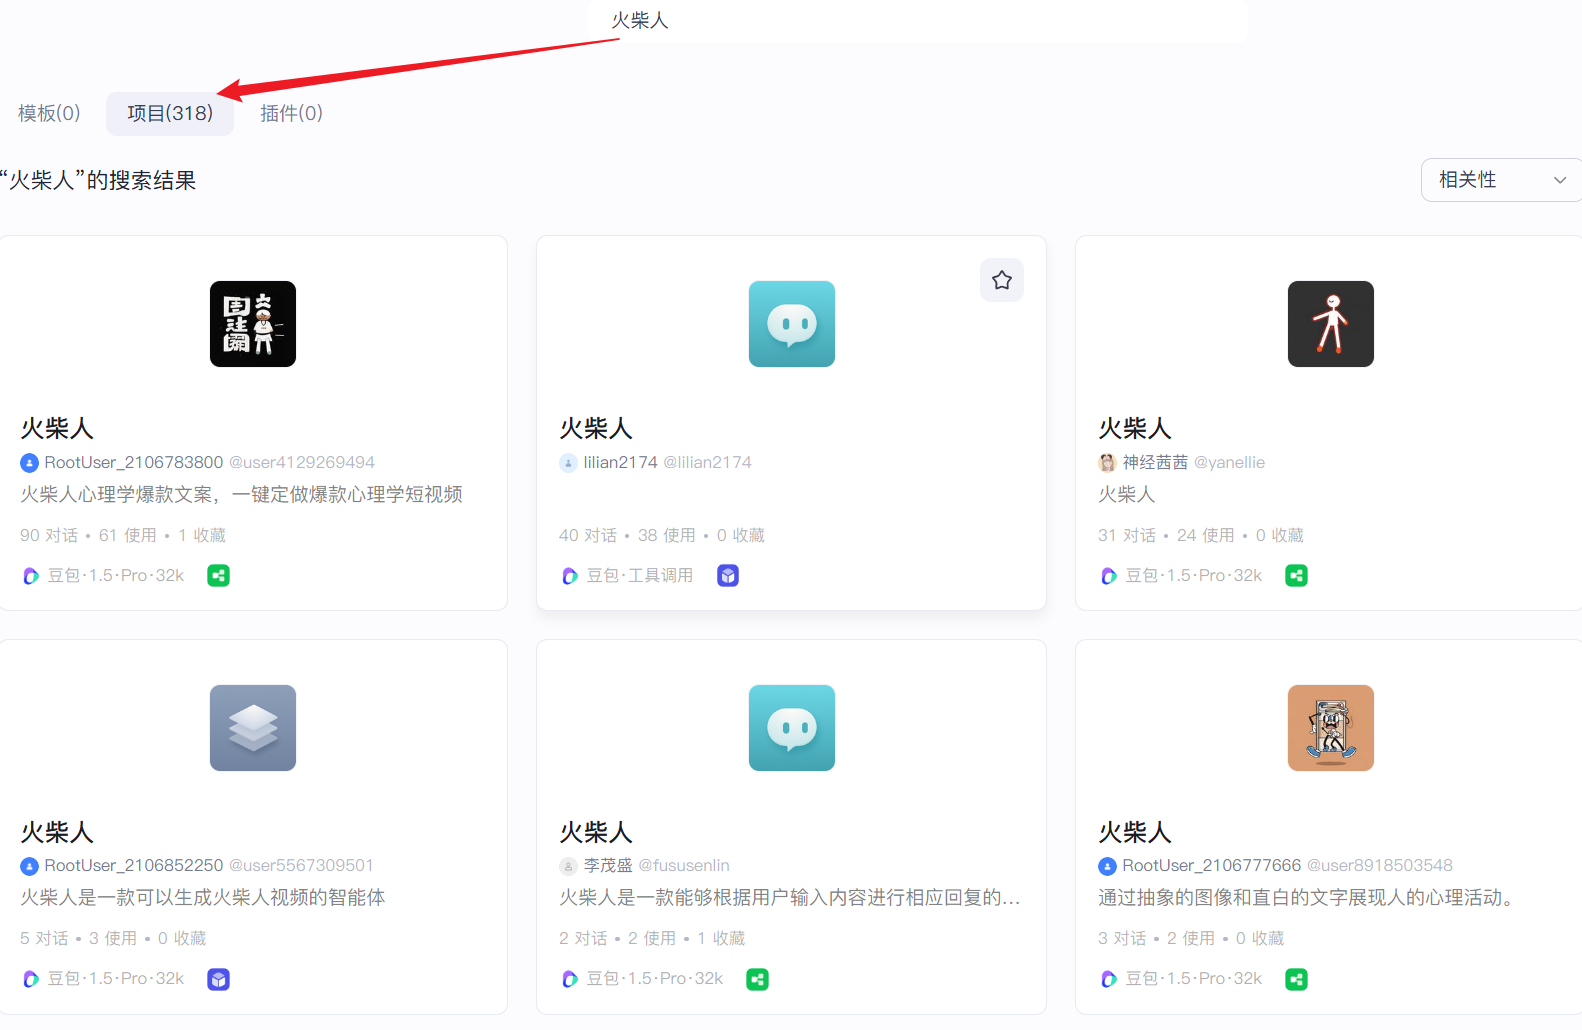Click description 火柴人是一款可以生成火柴人视频的智能体

[x=202, y=897]
